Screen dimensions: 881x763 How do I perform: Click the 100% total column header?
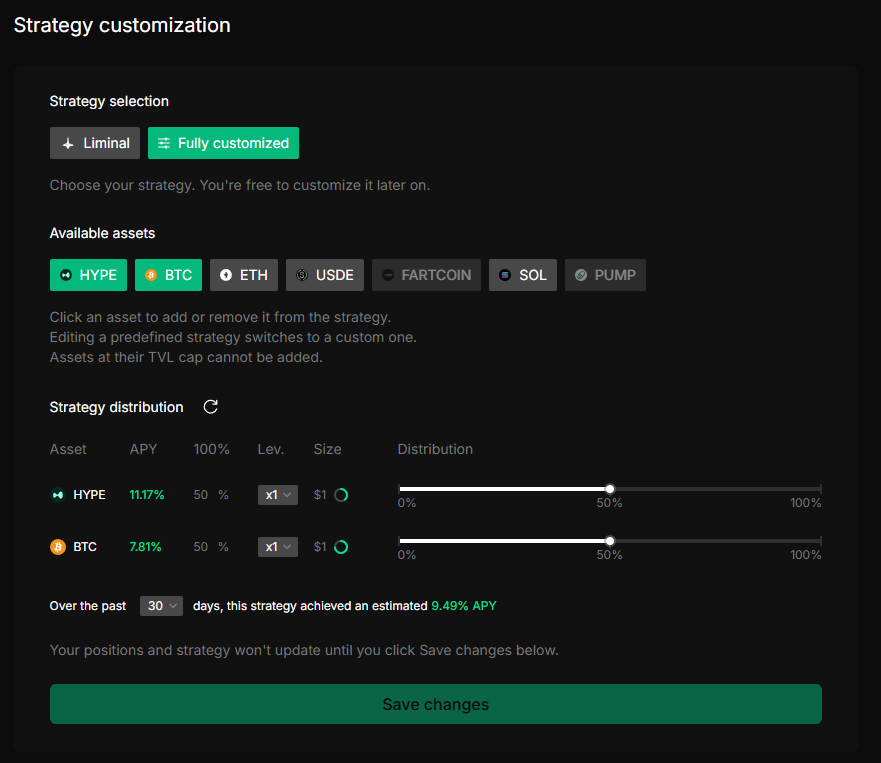[x=211, y=449]
